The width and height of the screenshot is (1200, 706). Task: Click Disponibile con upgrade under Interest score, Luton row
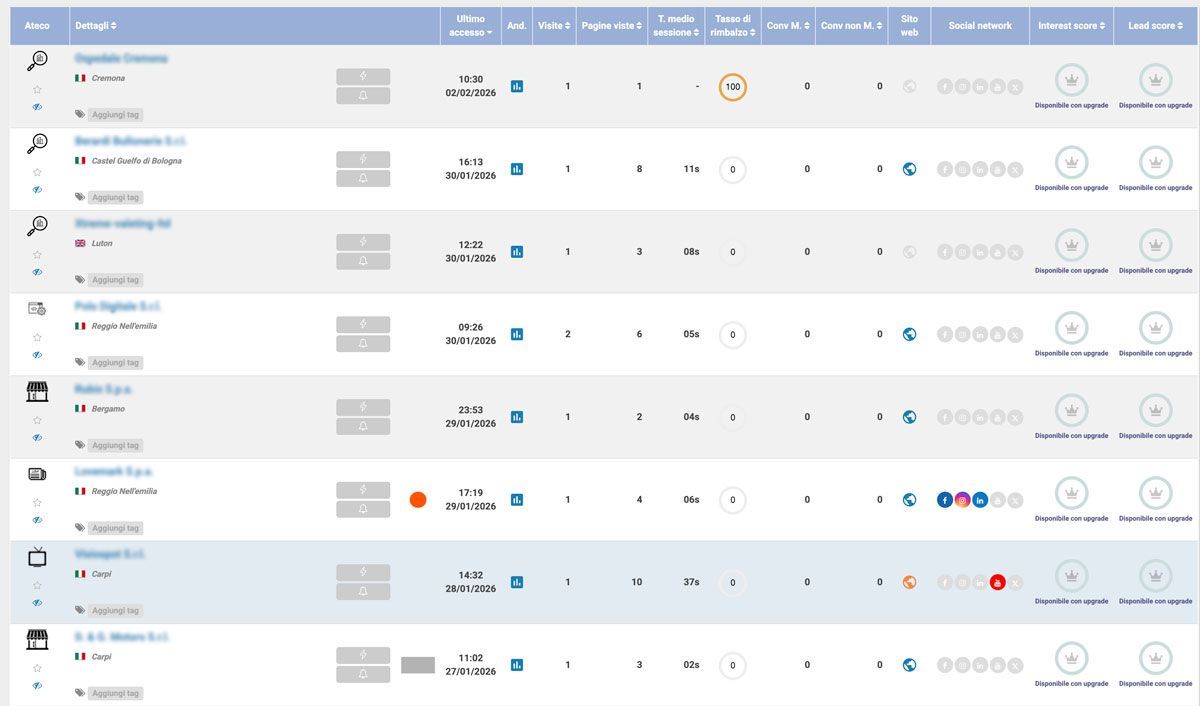(x=1071, y=271)
